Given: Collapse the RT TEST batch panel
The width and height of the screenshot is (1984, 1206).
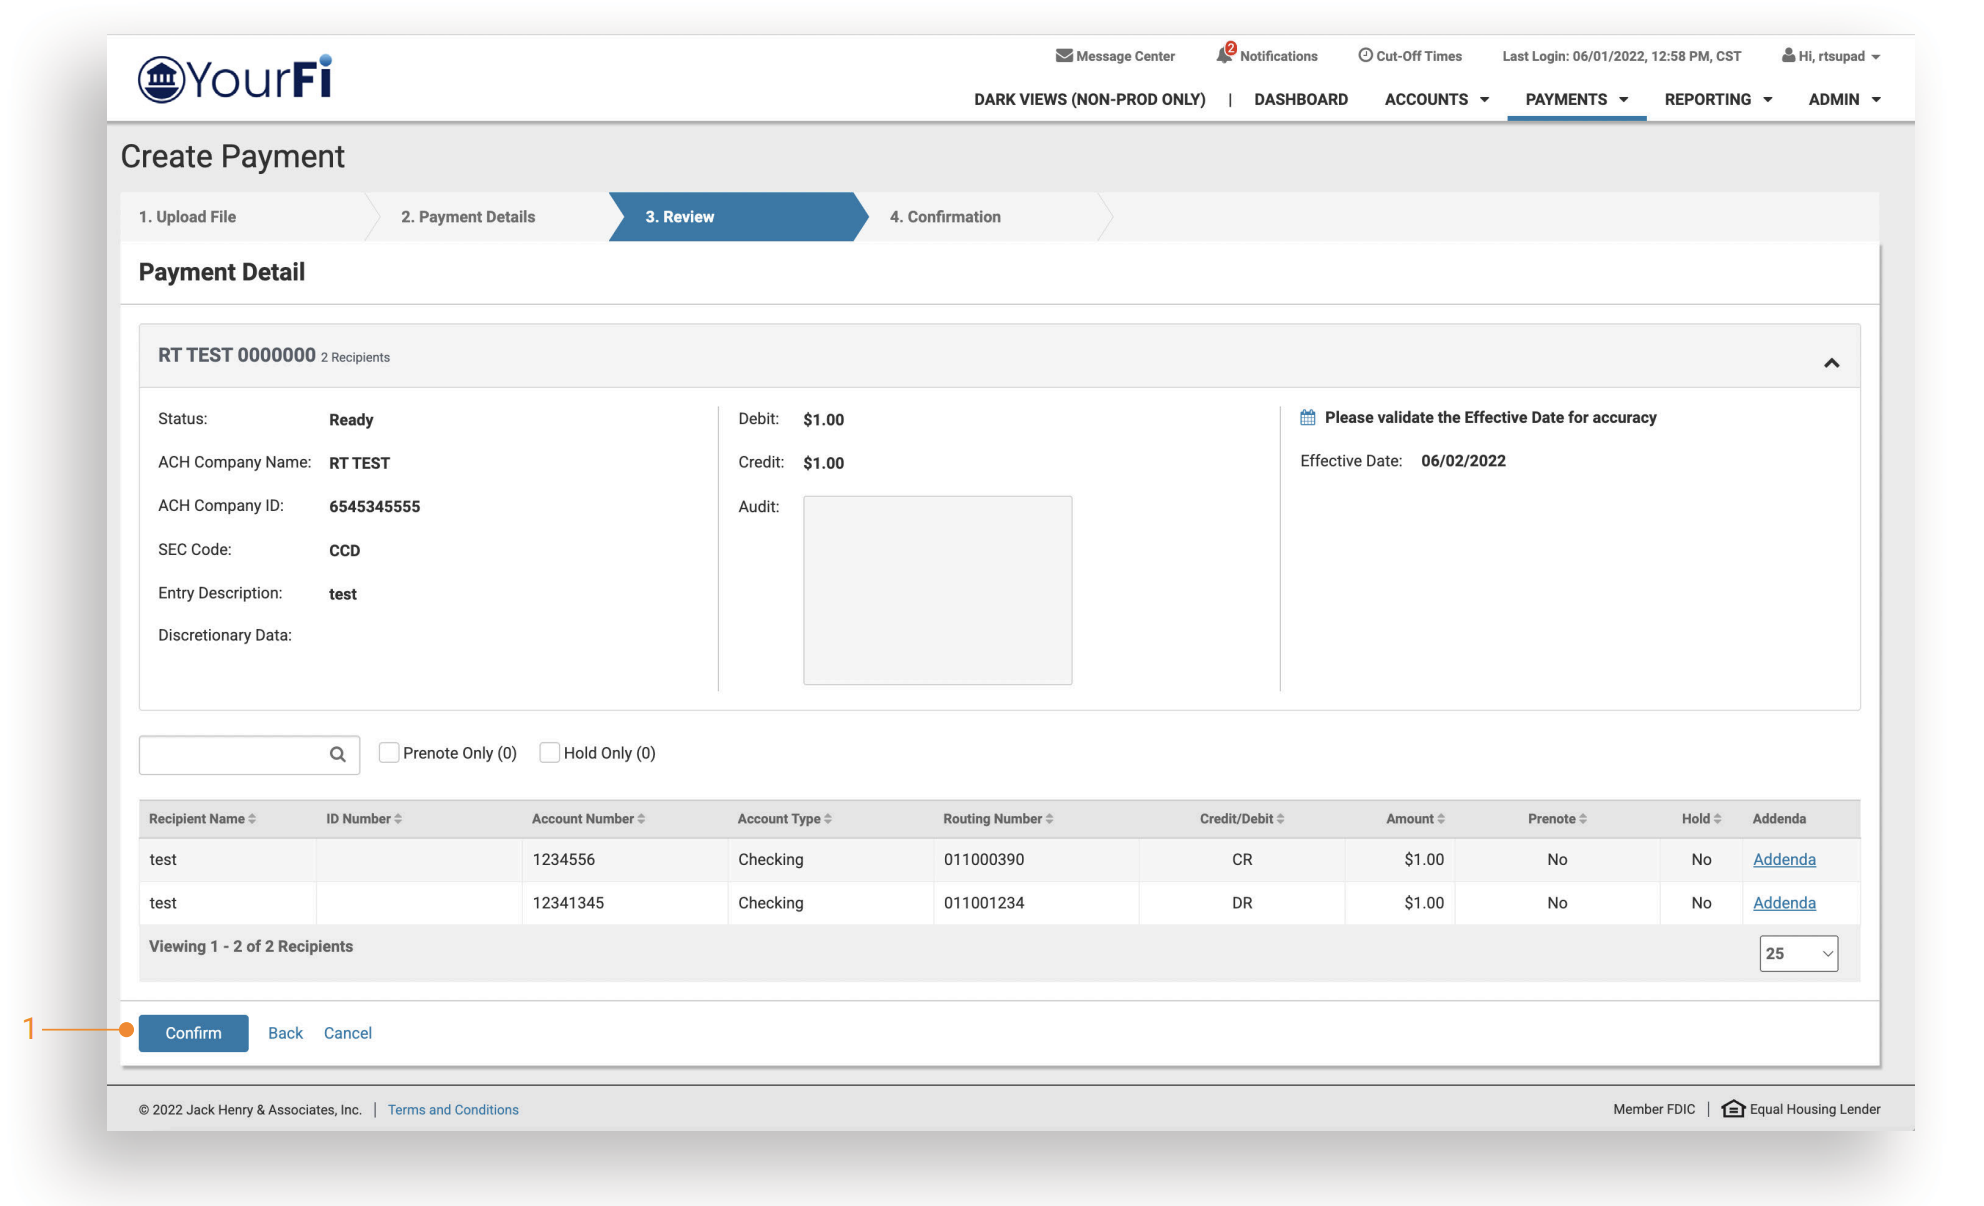Looking at the screenshot, I should 1831,363.
